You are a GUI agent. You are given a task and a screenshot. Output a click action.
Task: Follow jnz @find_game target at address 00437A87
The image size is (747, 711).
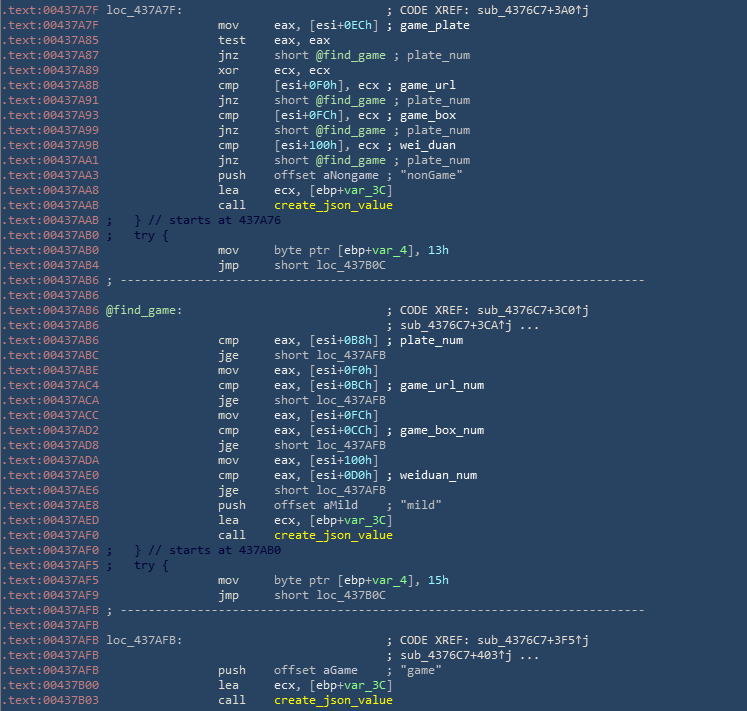(351, 55)
